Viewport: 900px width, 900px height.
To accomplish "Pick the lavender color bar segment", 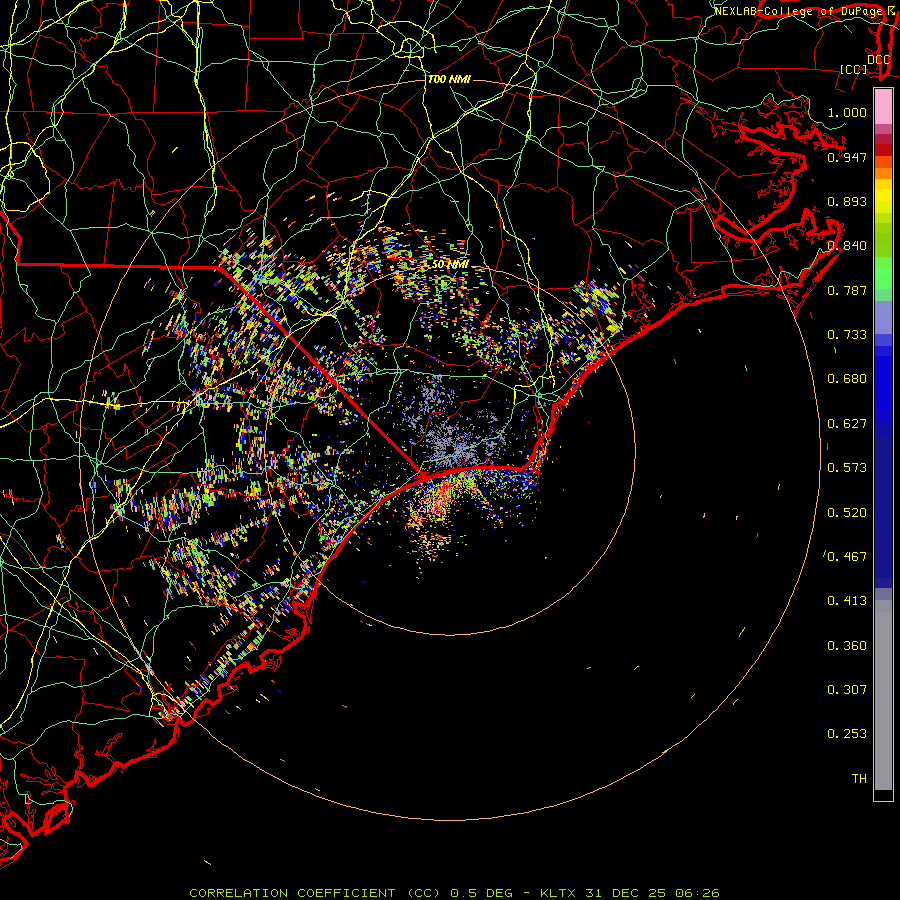I will coord(883,317).
